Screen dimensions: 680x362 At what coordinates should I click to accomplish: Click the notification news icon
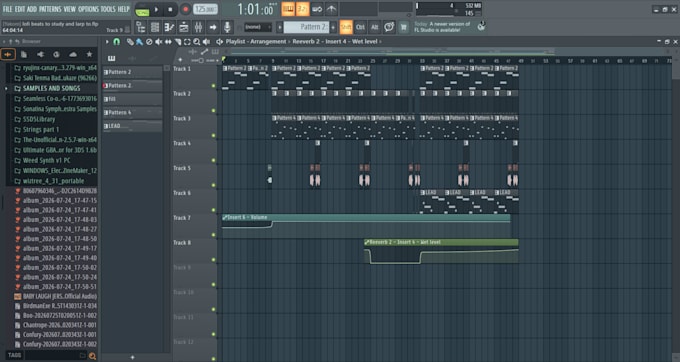[481, 26]
